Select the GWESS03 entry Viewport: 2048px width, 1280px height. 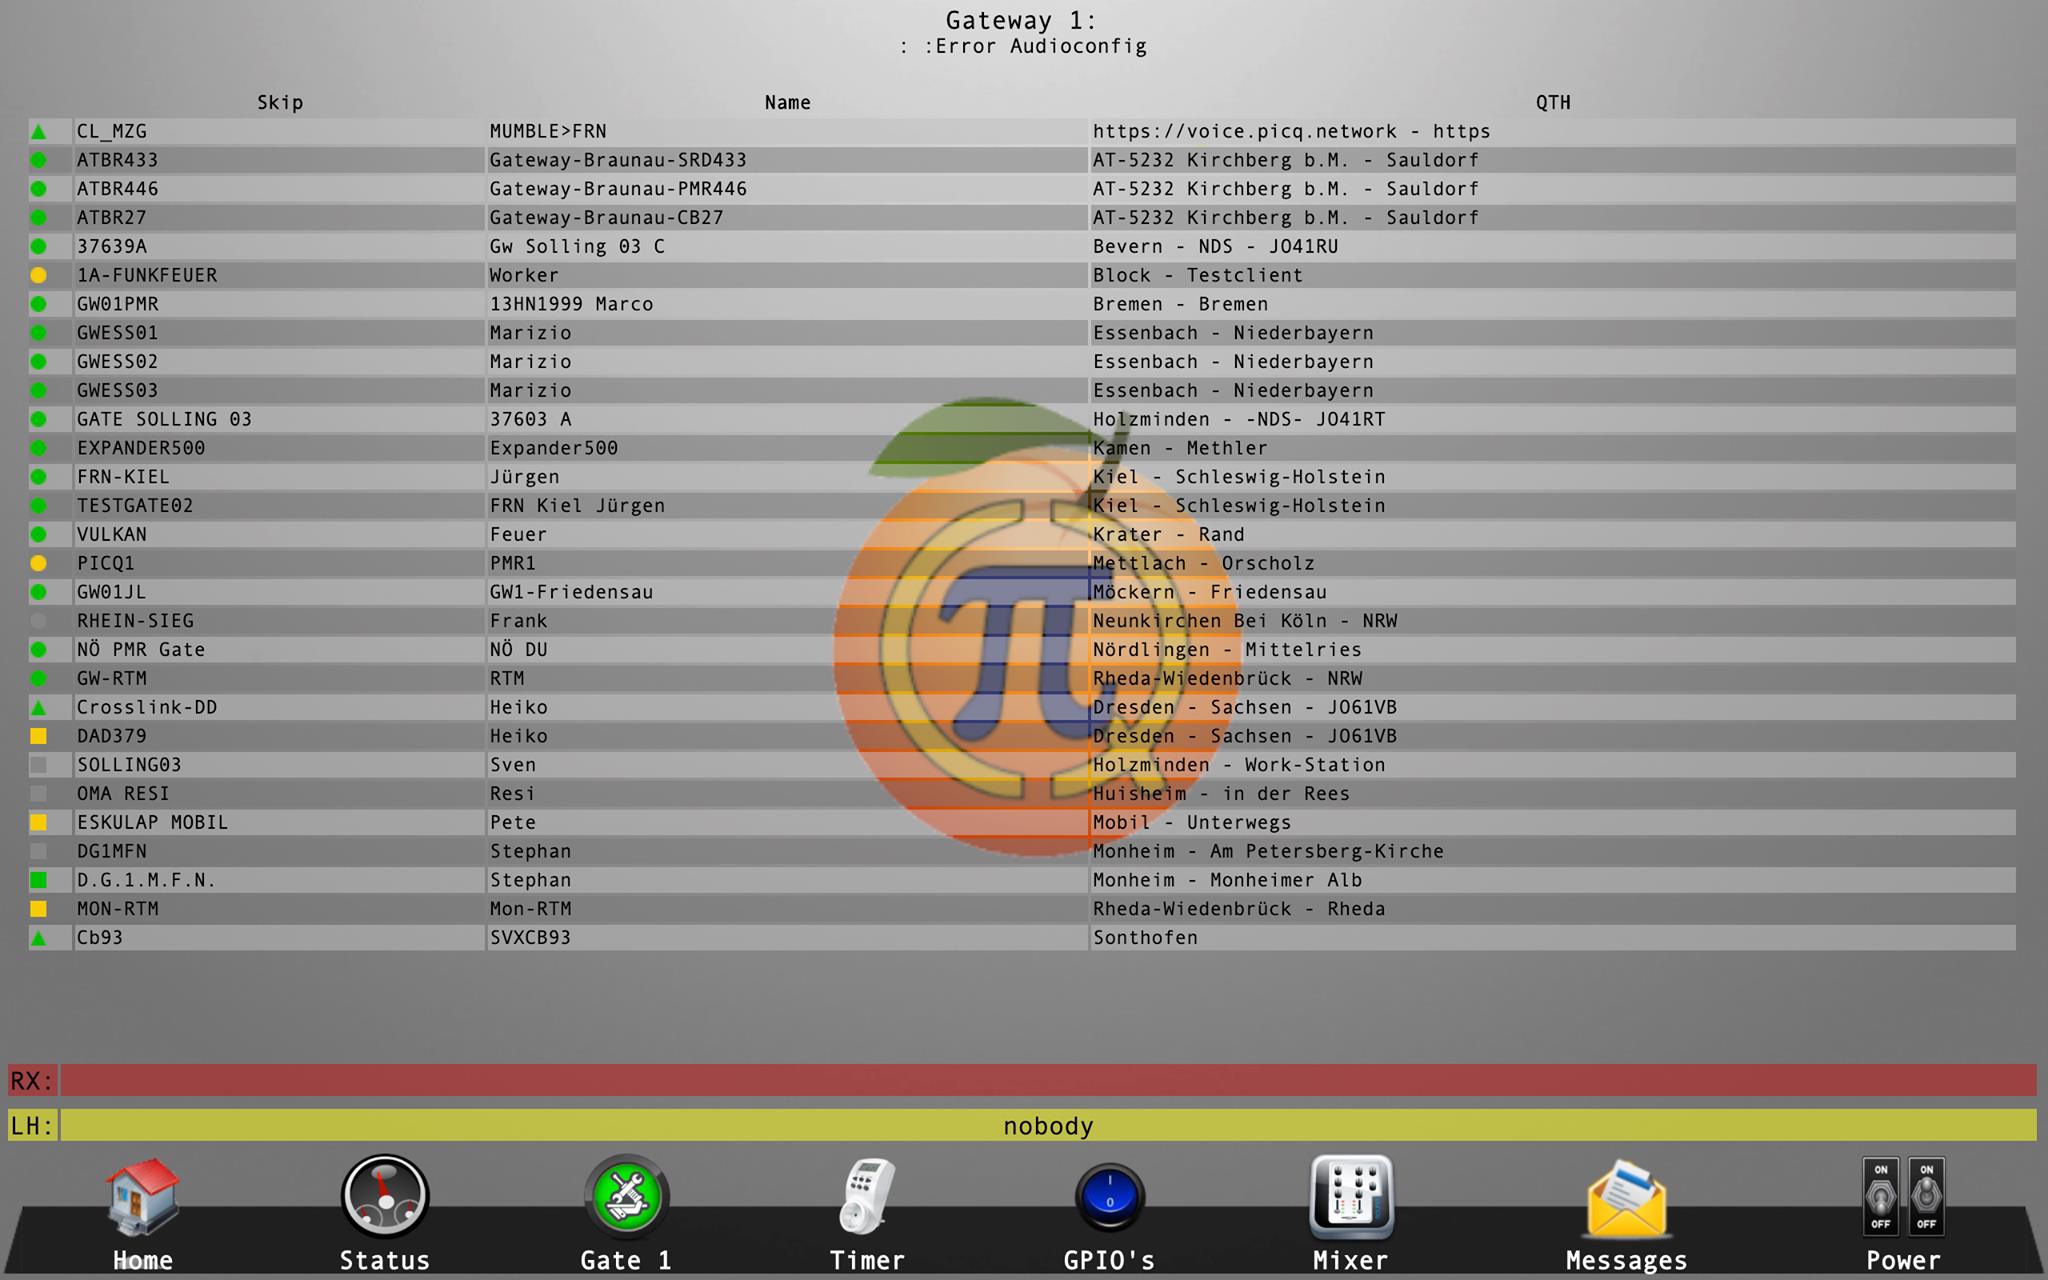pos(278,390)
